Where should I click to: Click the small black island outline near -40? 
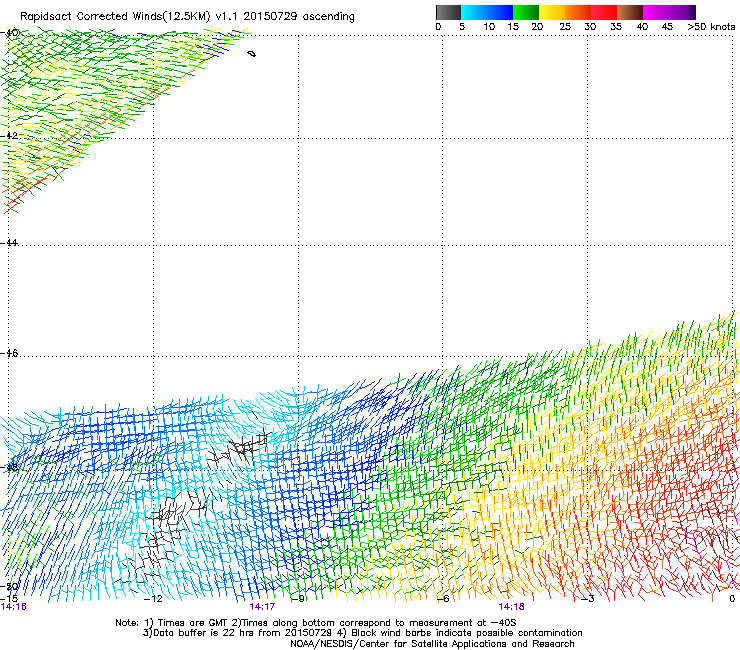point(252,54)
